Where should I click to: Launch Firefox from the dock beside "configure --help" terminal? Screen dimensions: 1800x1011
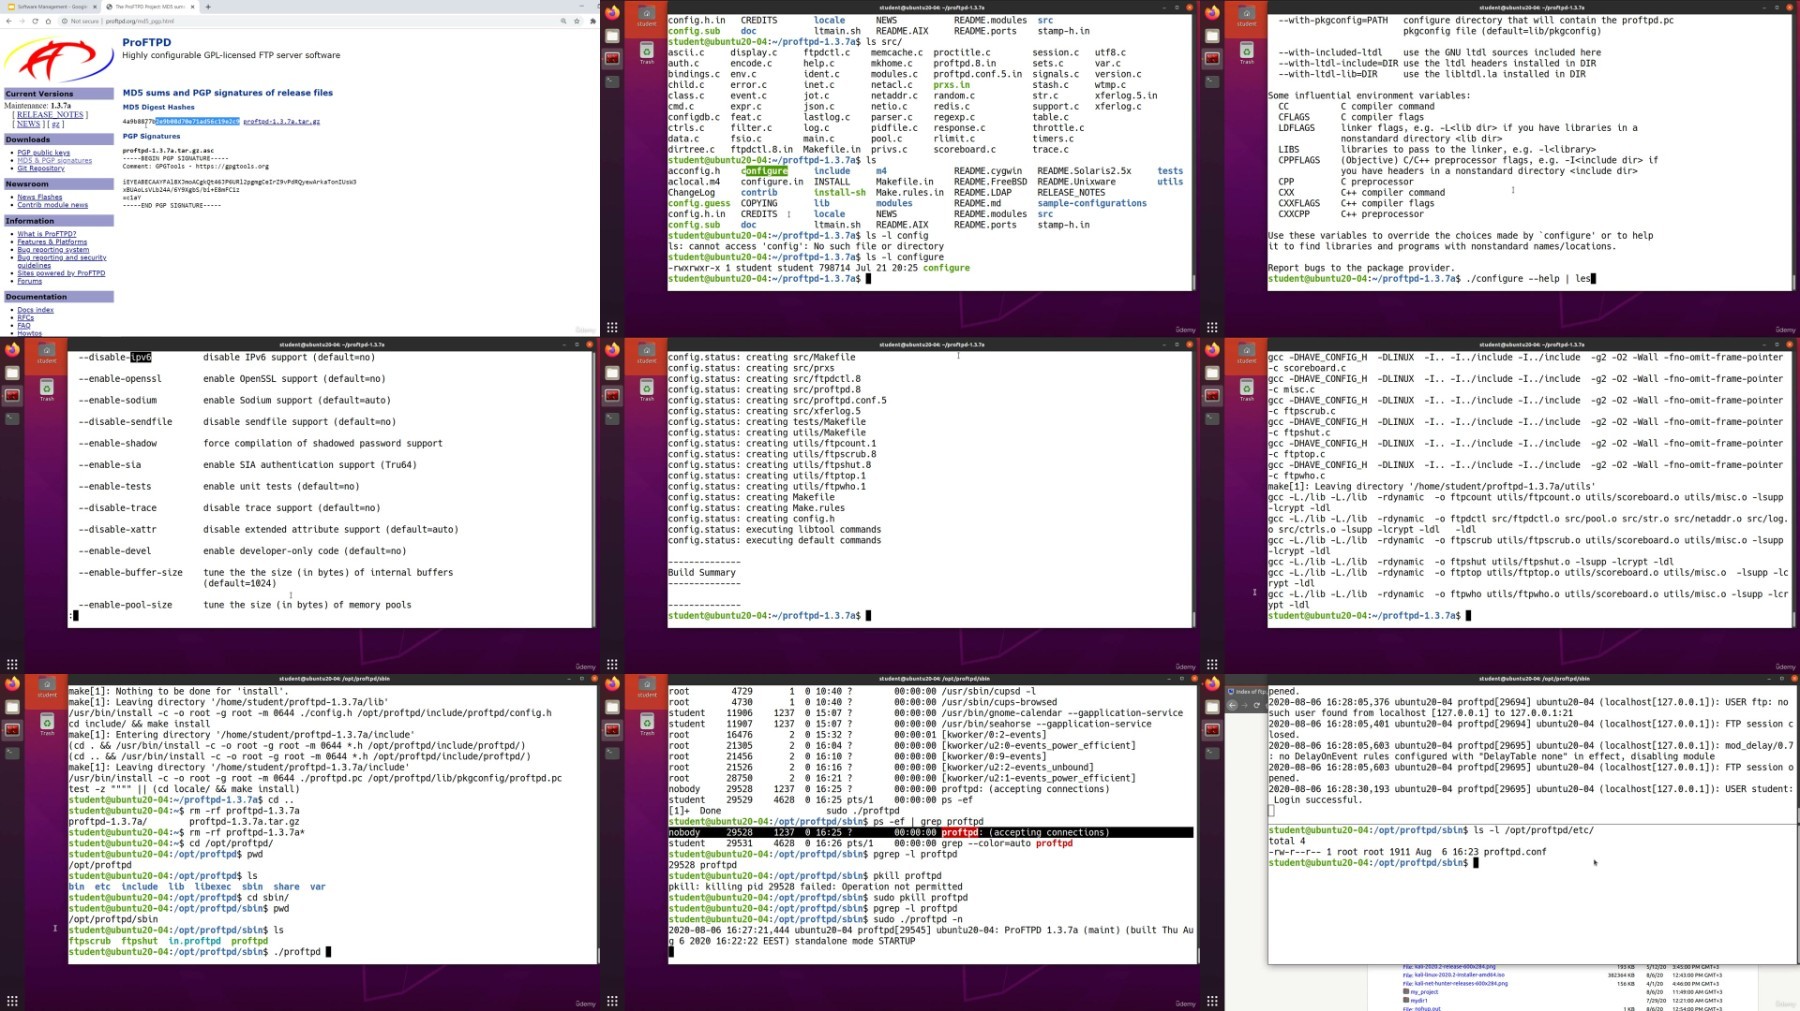click(1213, 13)
